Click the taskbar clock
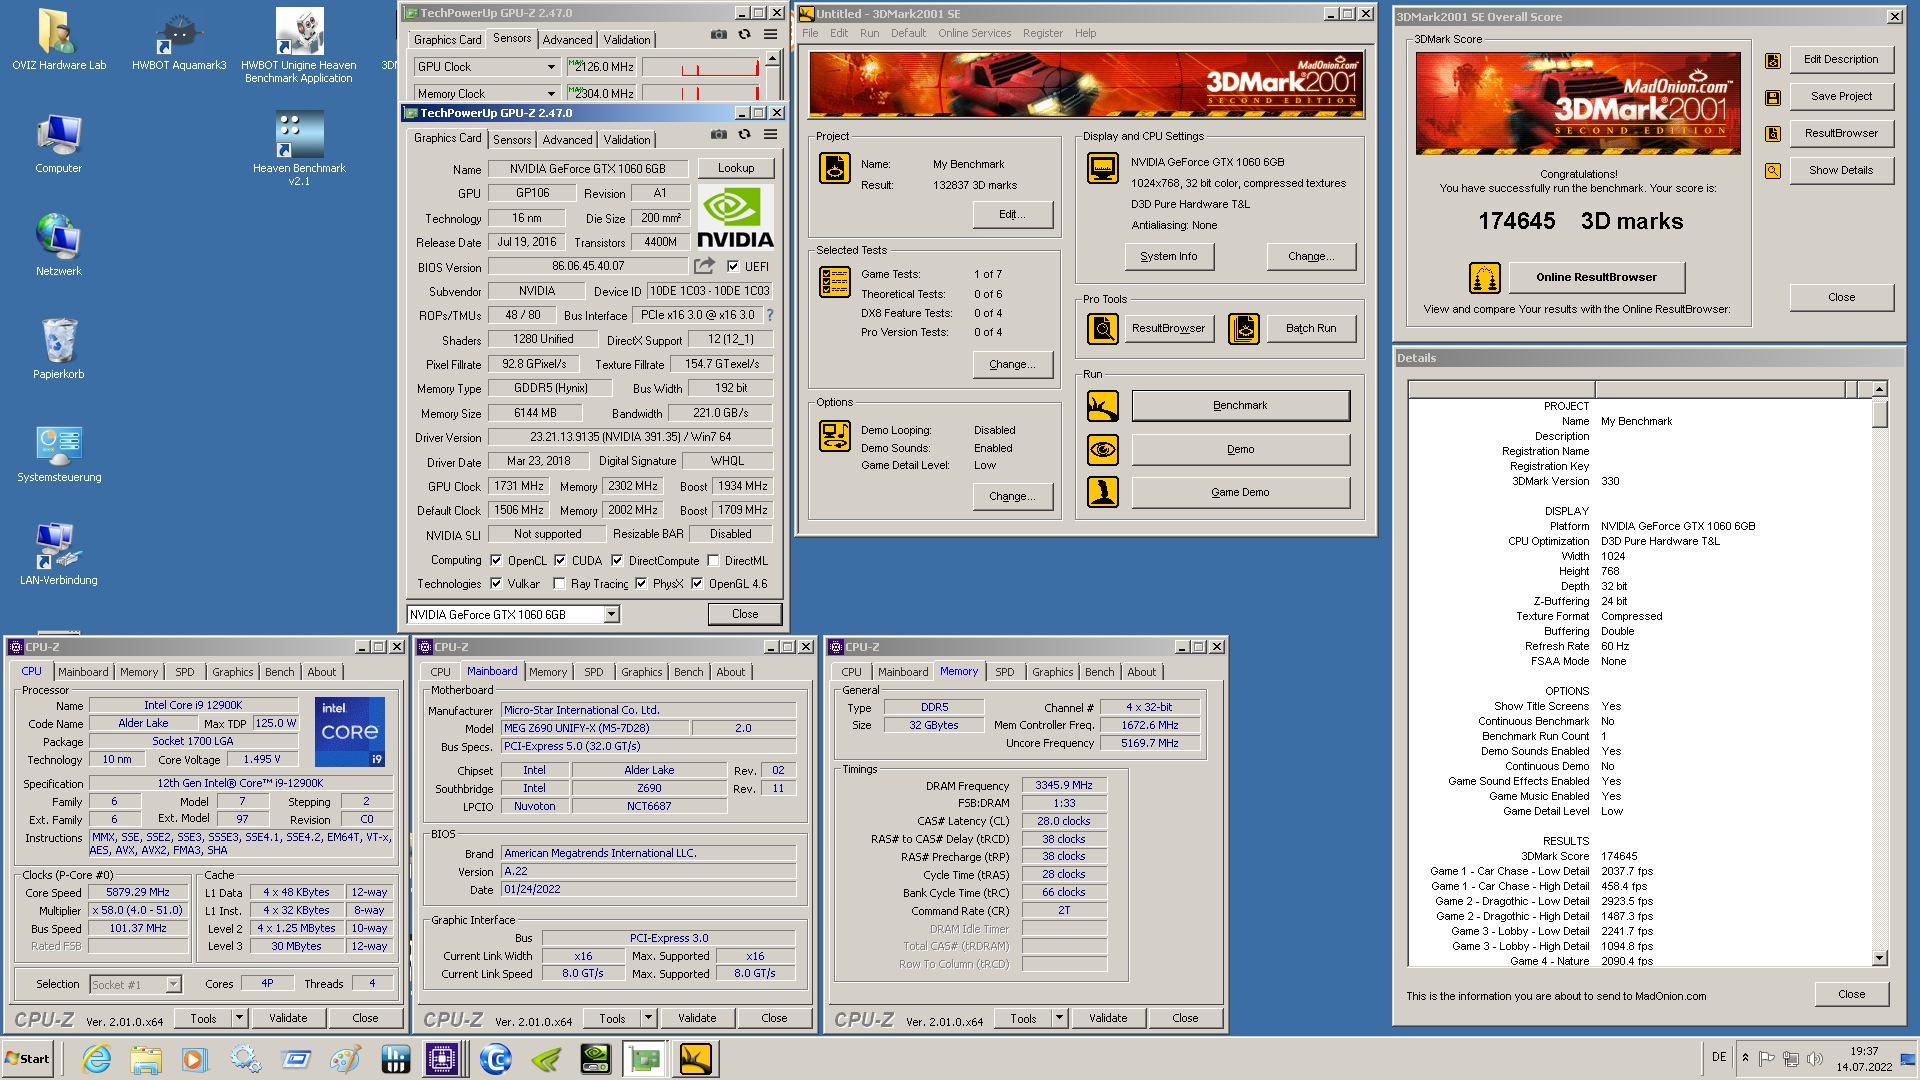Viewport: 1920px width, 1080px height. point(1864,1059)
